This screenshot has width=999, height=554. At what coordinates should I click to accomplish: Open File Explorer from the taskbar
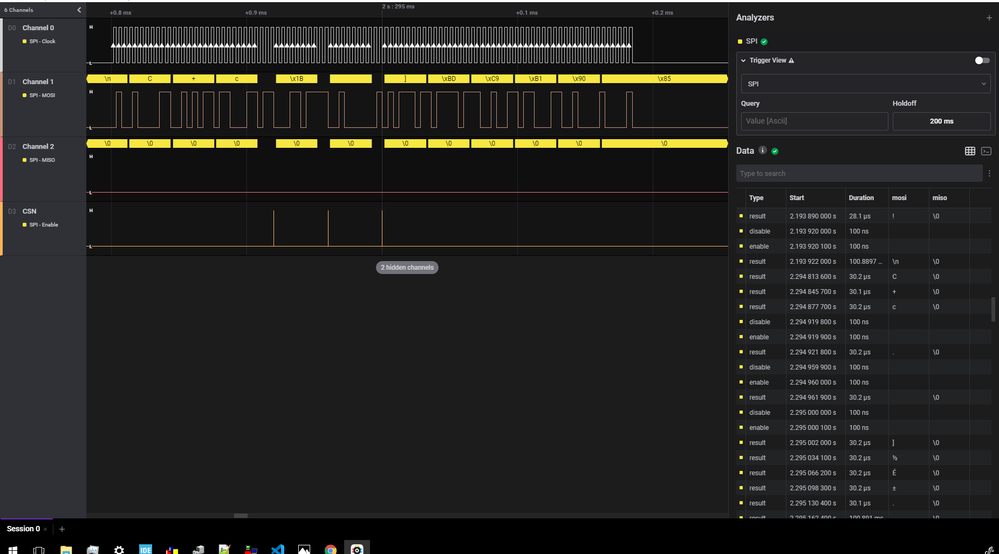66,550
